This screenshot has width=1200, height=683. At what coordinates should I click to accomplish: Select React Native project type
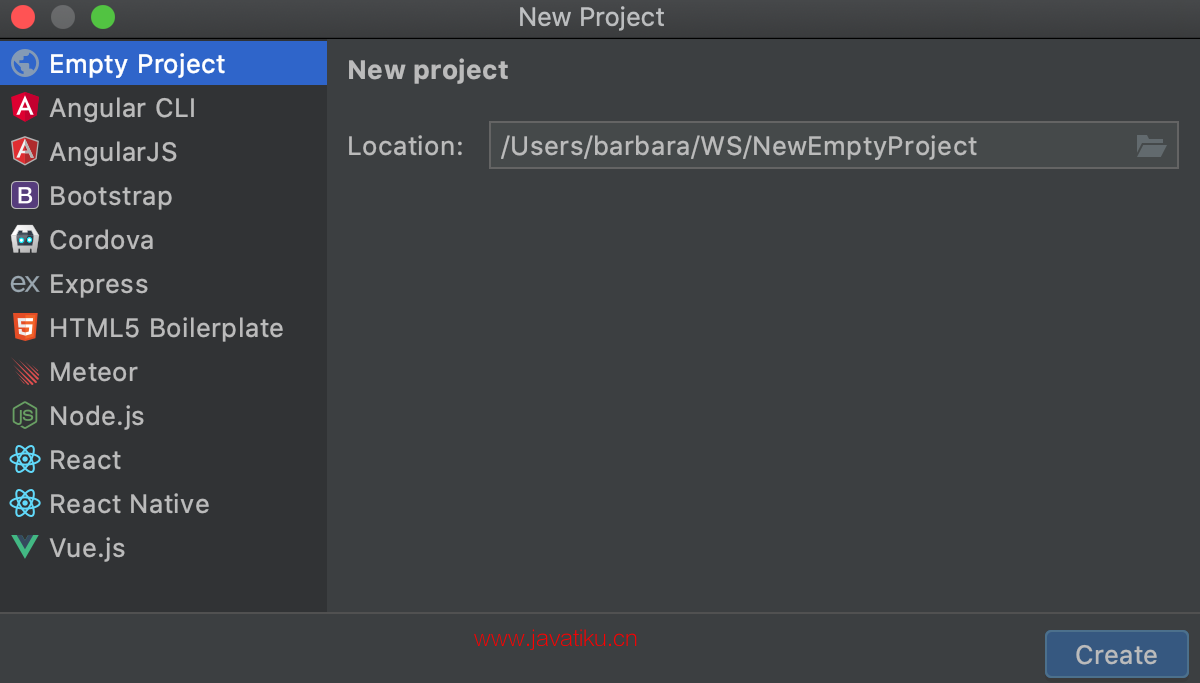pyautogui.click(x=129, y=504)
